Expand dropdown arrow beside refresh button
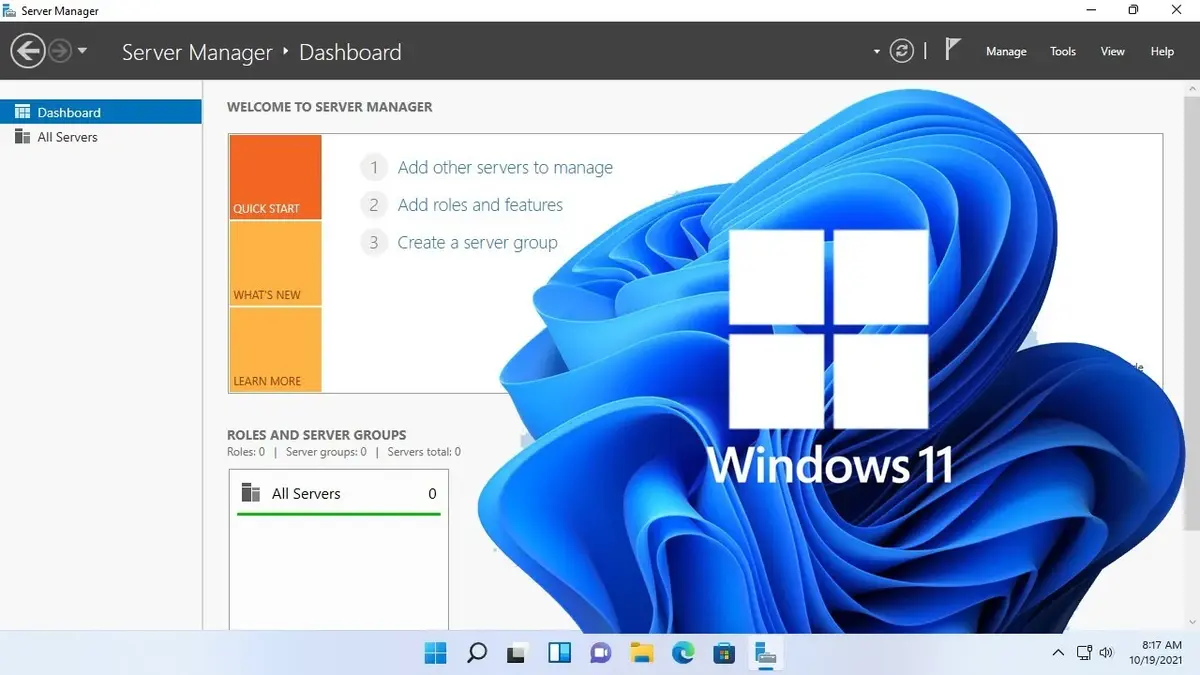This screenshot has height=675, width=1200. (877, 52)
